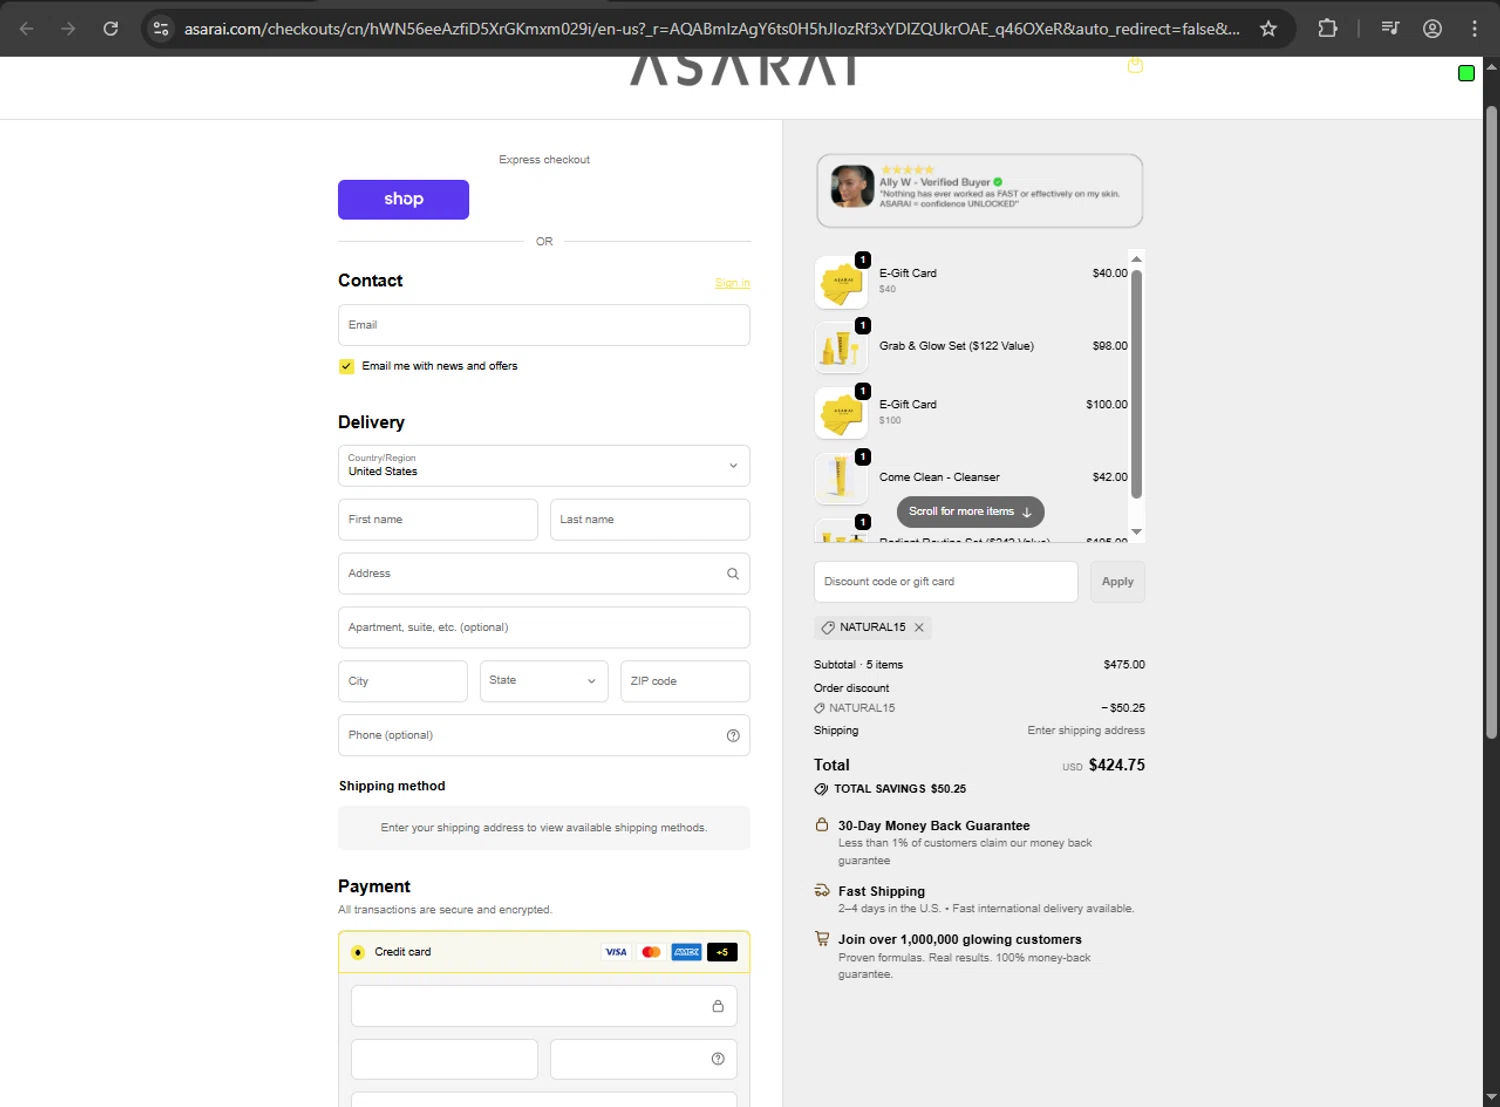Focus the Last name field
Image resolution: width=1500 pixels, height=1107 pixels.
coord(650,520)
